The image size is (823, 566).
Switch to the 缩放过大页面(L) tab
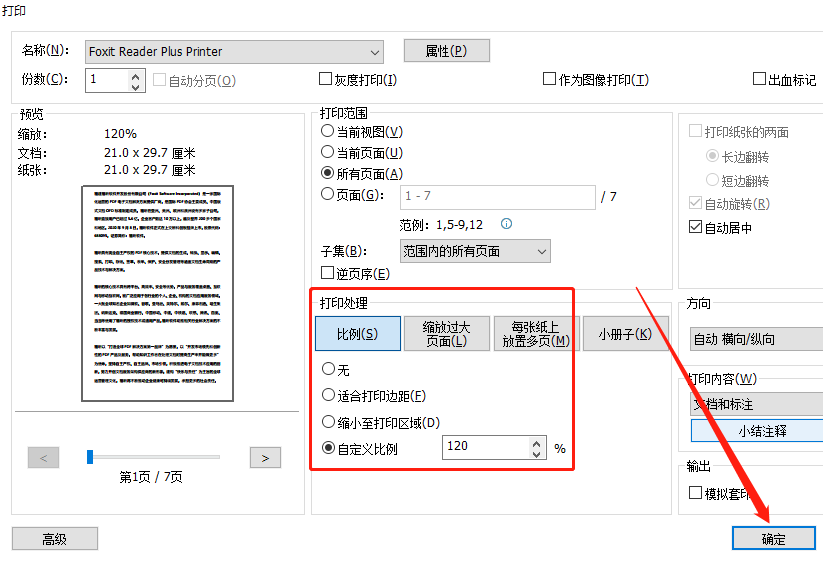pyautogui.click(x=447, y=333)
